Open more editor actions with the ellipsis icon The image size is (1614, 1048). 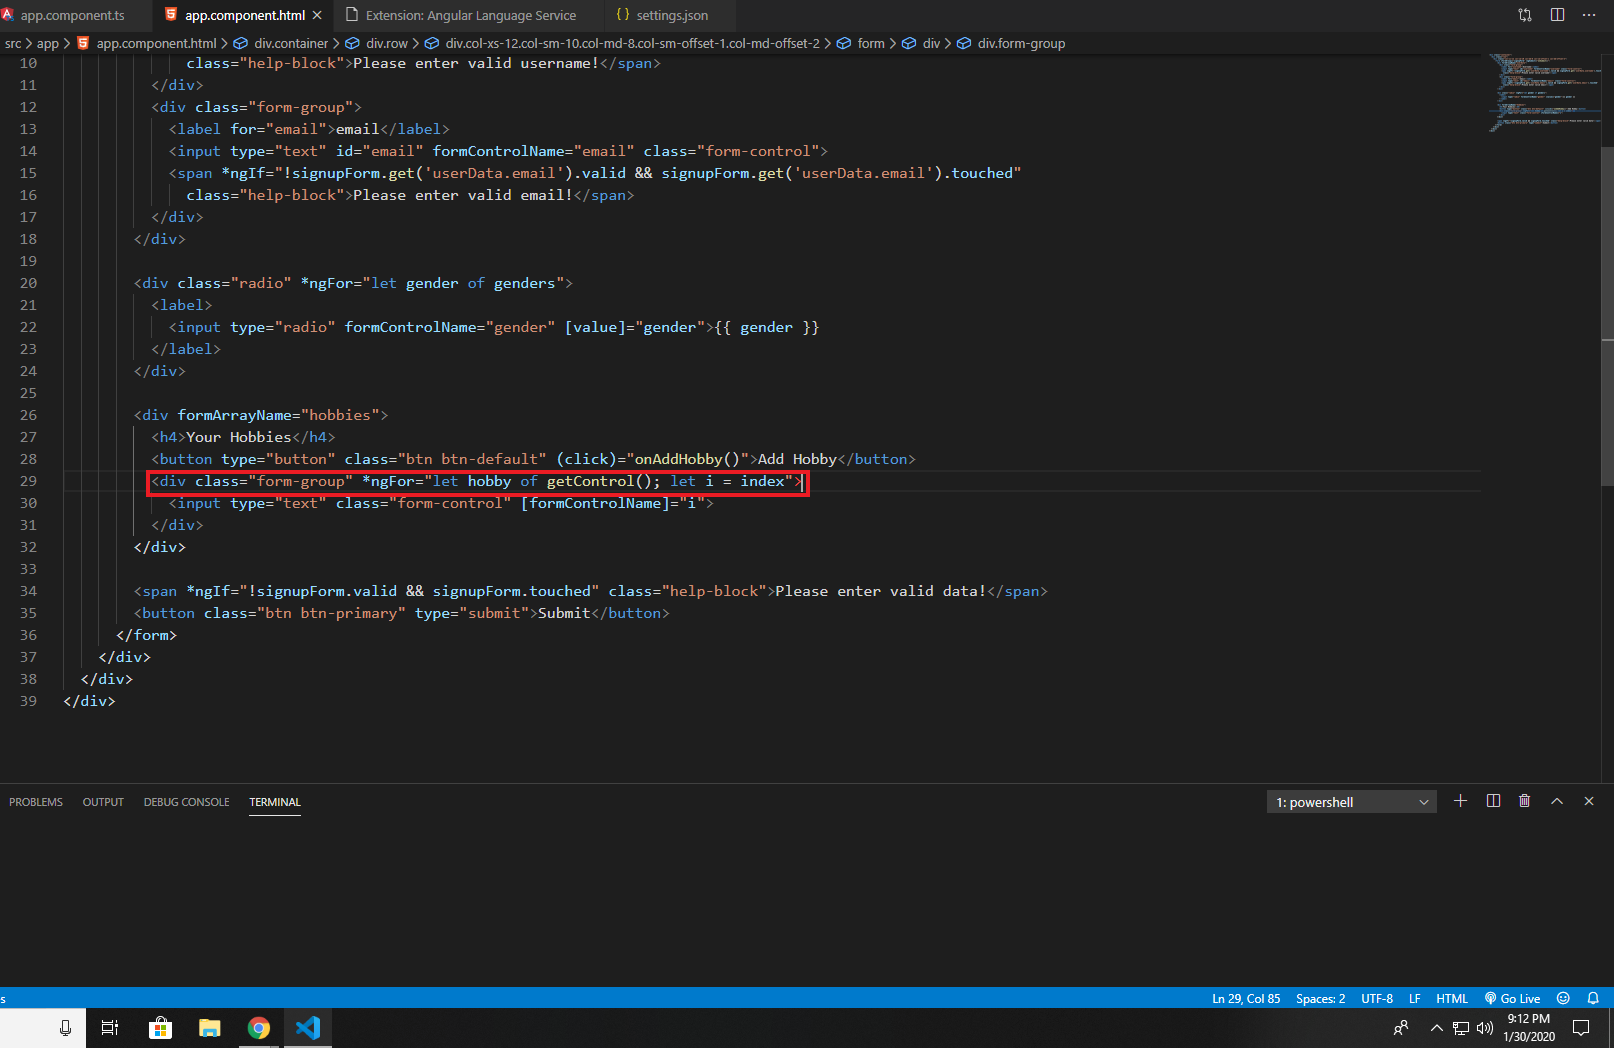click(1590, 15)
